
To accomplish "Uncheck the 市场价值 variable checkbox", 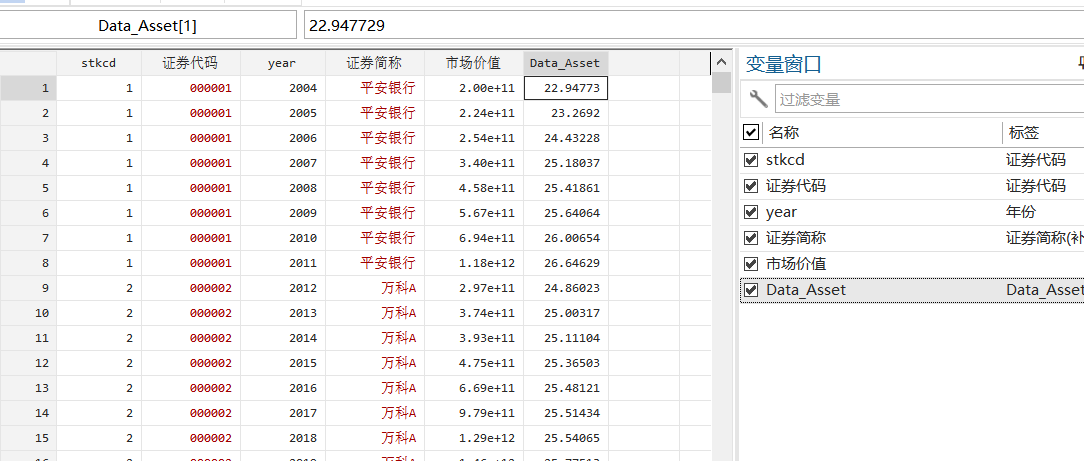I will (x=750, y=264).
